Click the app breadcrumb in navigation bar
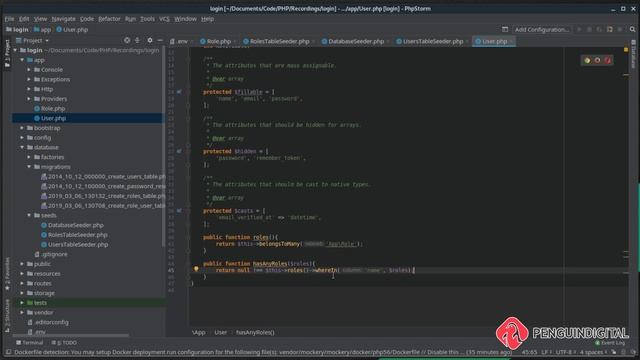640x360 pixels. click(42, 29)
